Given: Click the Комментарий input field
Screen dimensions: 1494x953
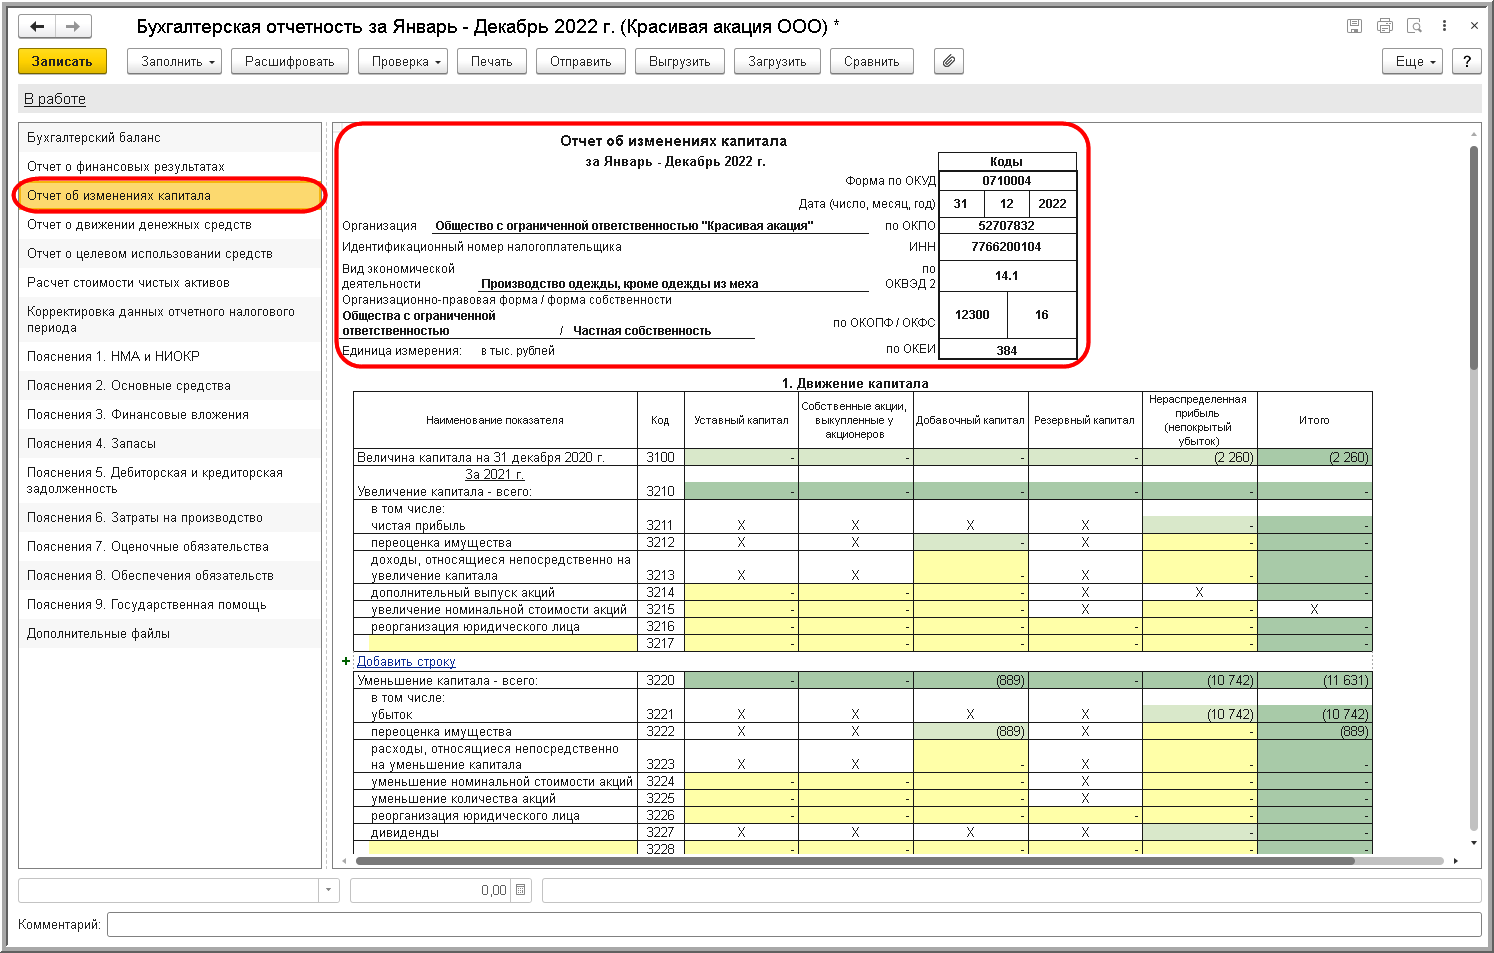Looking at the screenshot, I should tap(794, 924).
